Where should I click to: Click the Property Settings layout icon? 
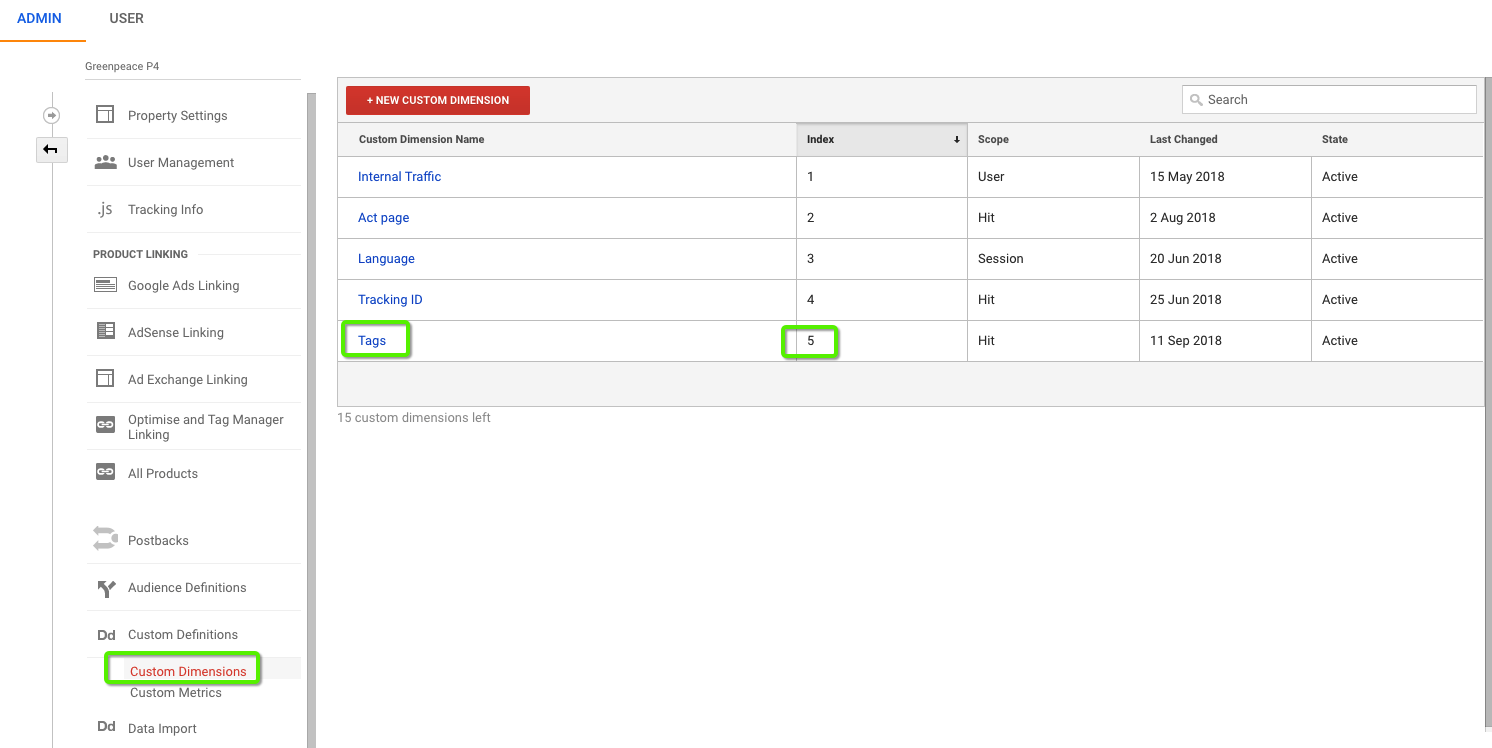[x=105, y=115]
